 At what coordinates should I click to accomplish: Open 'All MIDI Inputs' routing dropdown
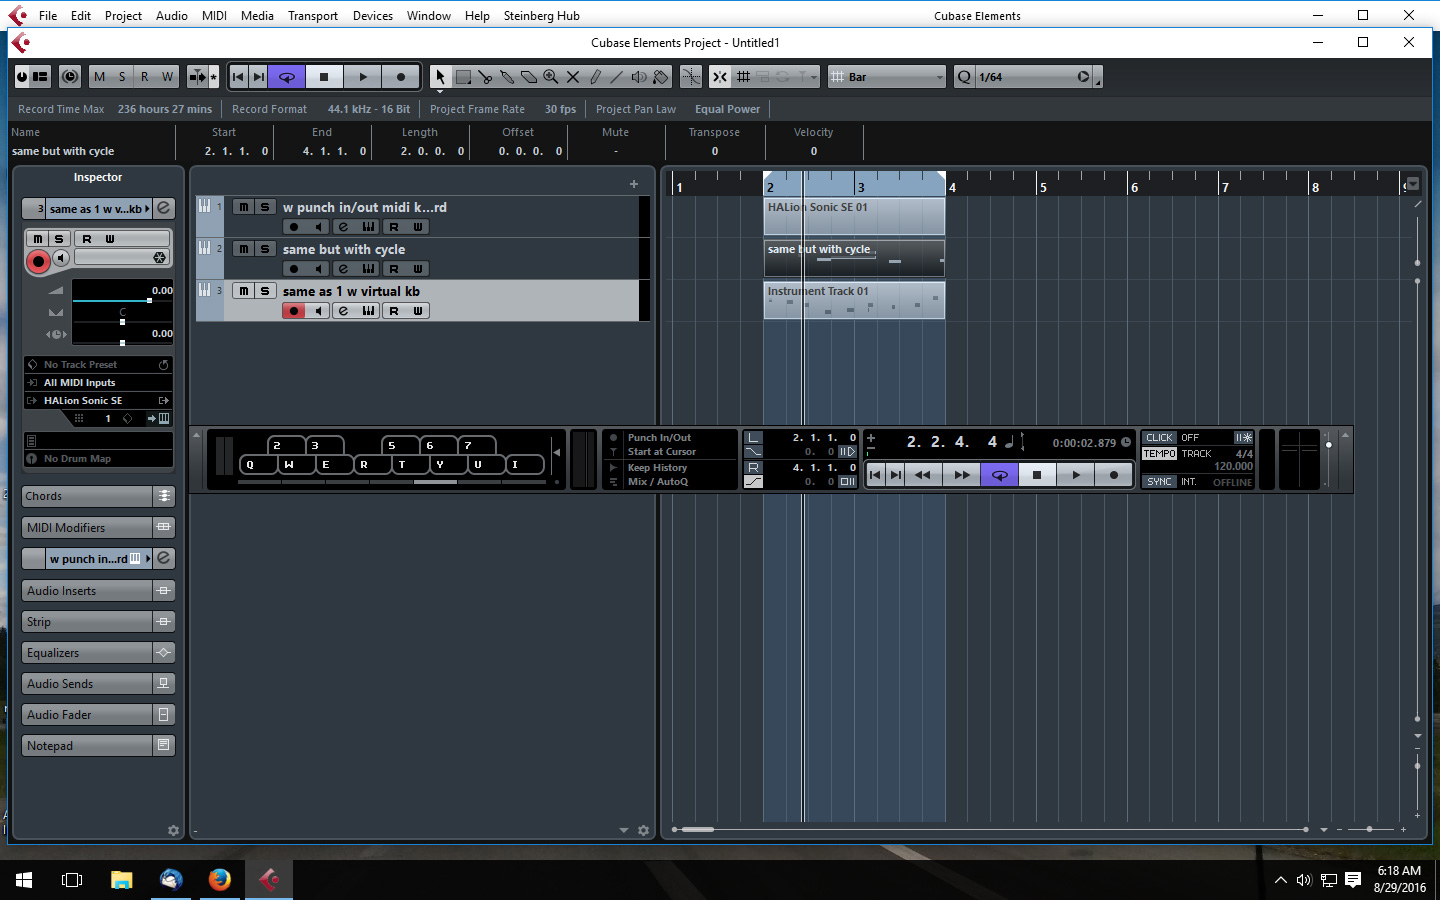click(x=98, y=383)
